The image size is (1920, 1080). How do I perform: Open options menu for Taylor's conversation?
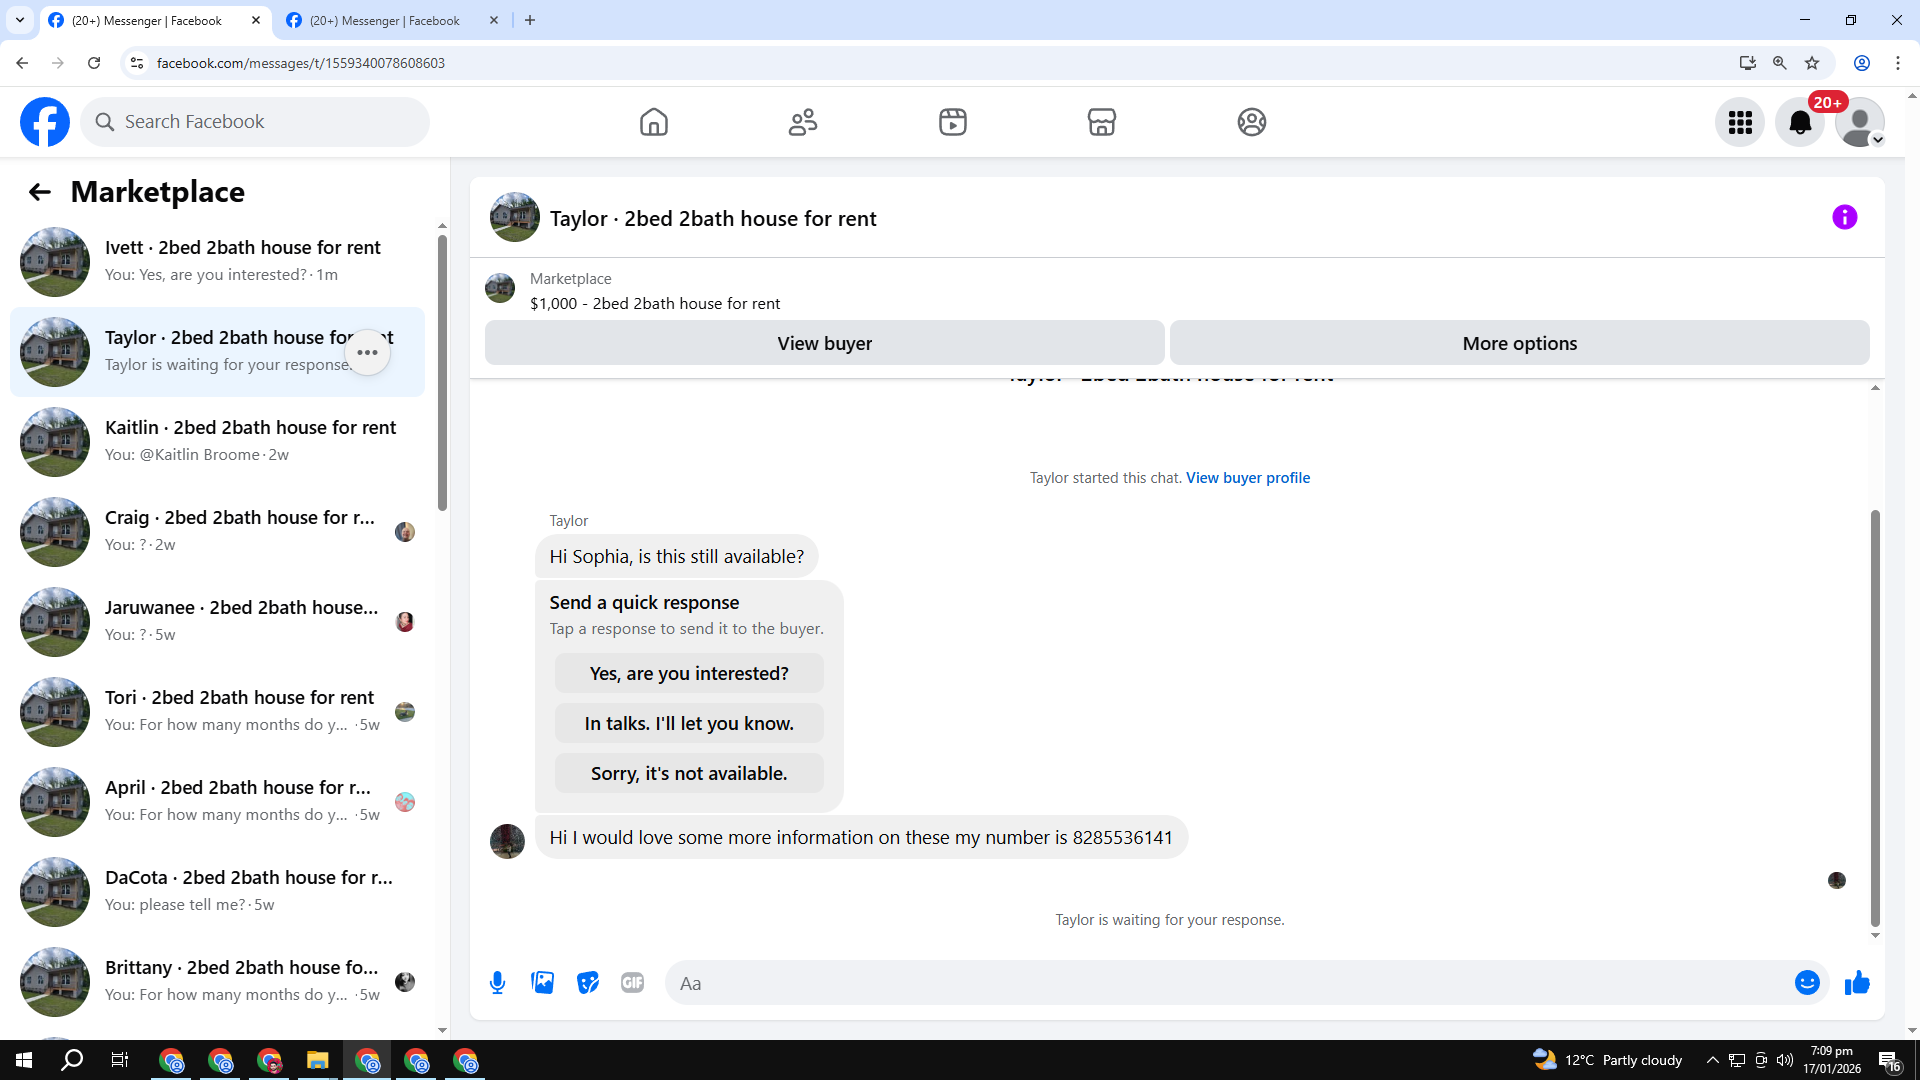click(368, 352)
